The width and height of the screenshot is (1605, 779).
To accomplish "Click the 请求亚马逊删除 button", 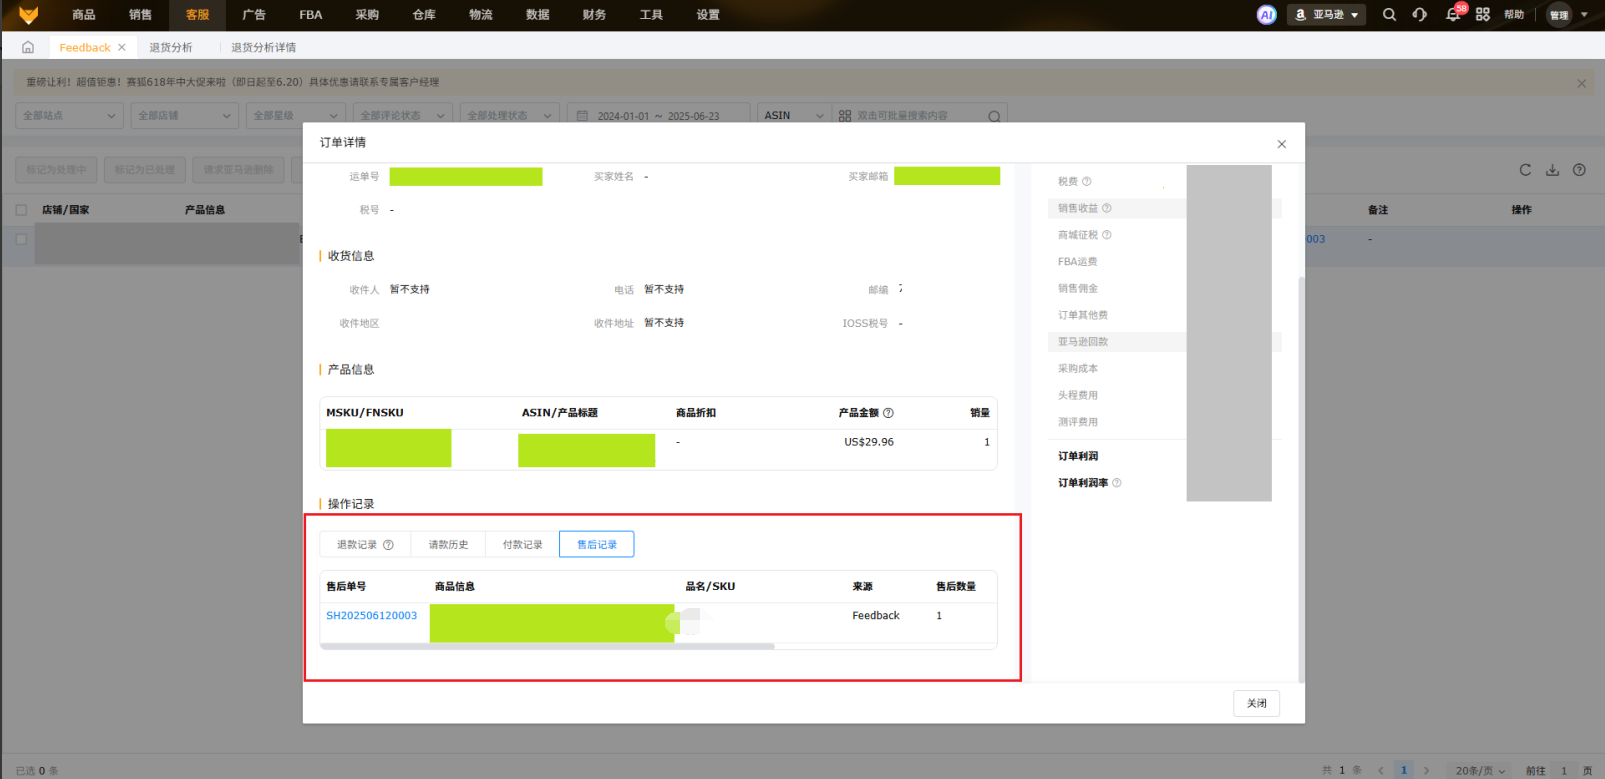I will point(238,170).
